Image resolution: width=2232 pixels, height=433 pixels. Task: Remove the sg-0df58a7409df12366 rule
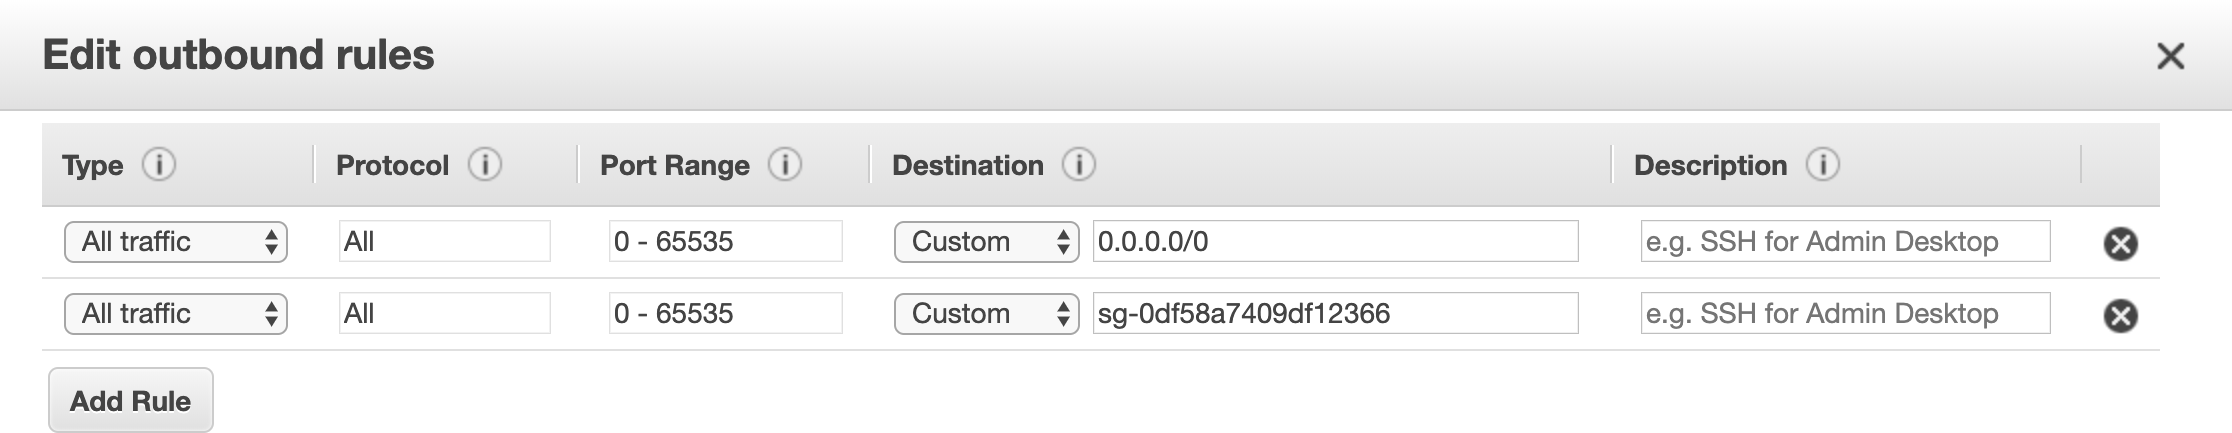click(x=2120, y=315)
